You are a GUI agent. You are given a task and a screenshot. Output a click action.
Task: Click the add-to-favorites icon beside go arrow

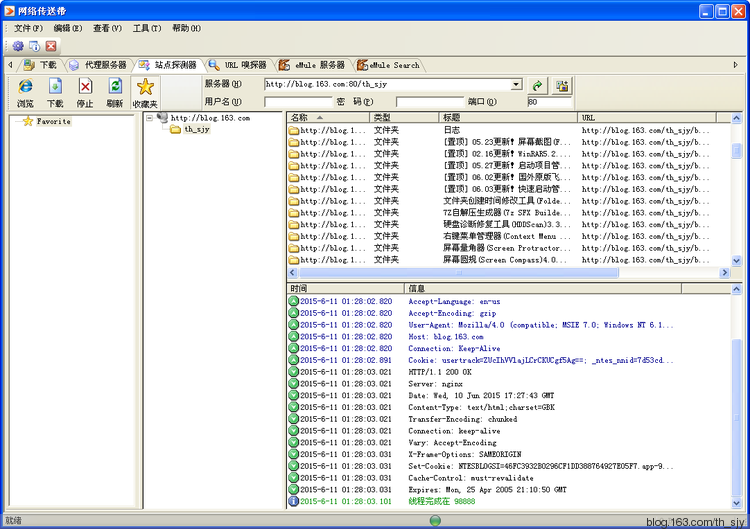pyautogui.click(x=562, y=86)
